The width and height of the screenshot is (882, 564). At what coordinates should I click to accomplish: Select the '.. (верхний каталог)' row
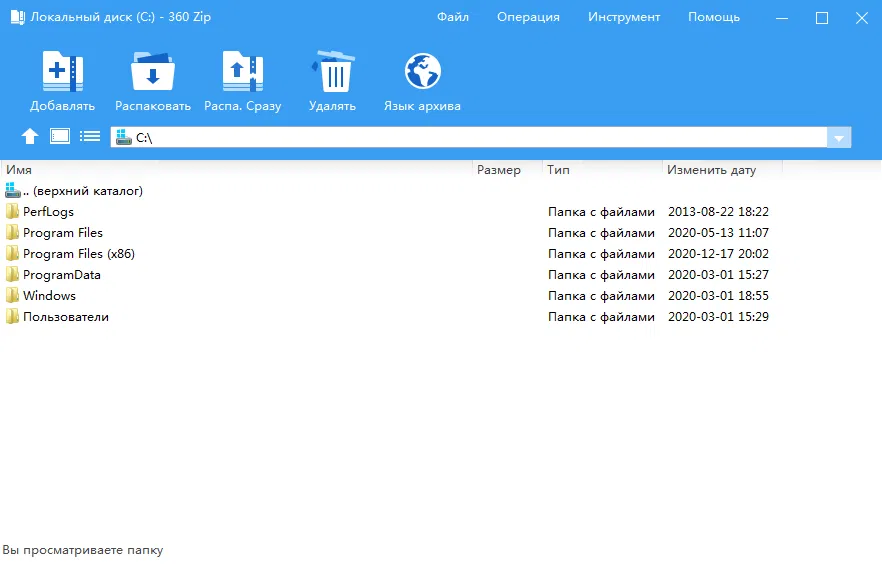[394, 191]
